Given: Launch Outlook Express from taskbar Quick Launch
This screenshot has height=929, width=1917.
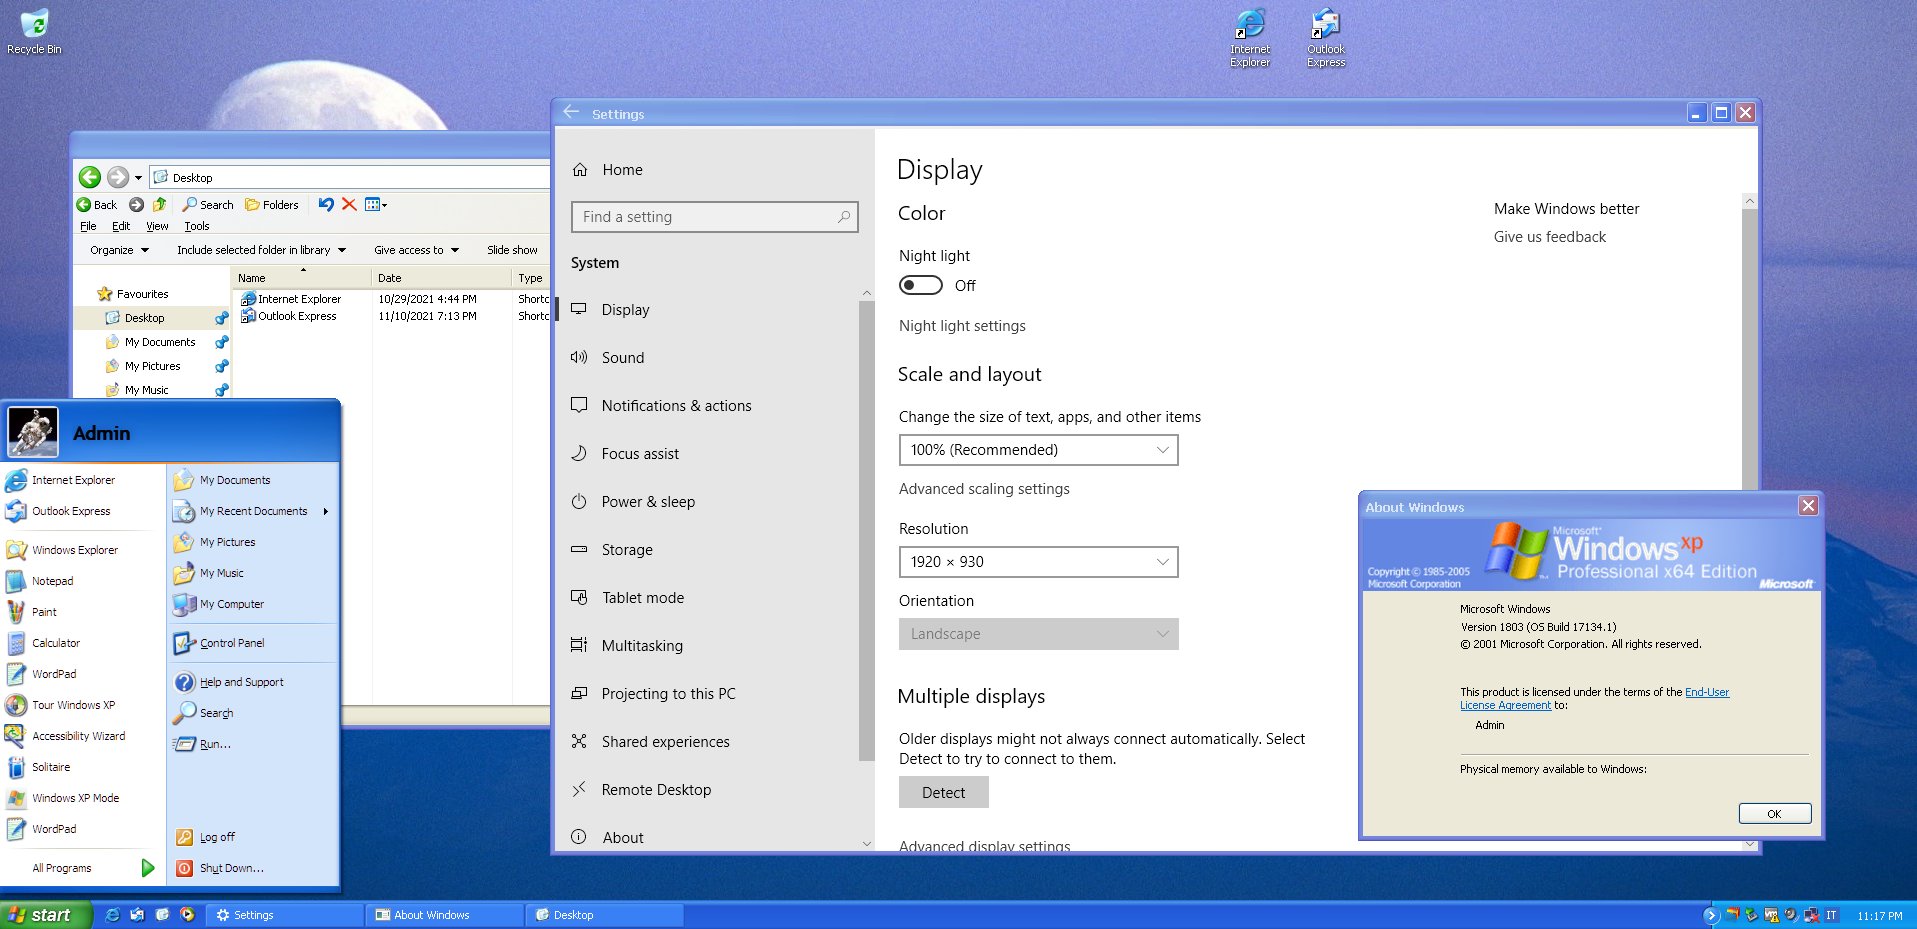Looking at the screenshot, I should tap(137, 915).
